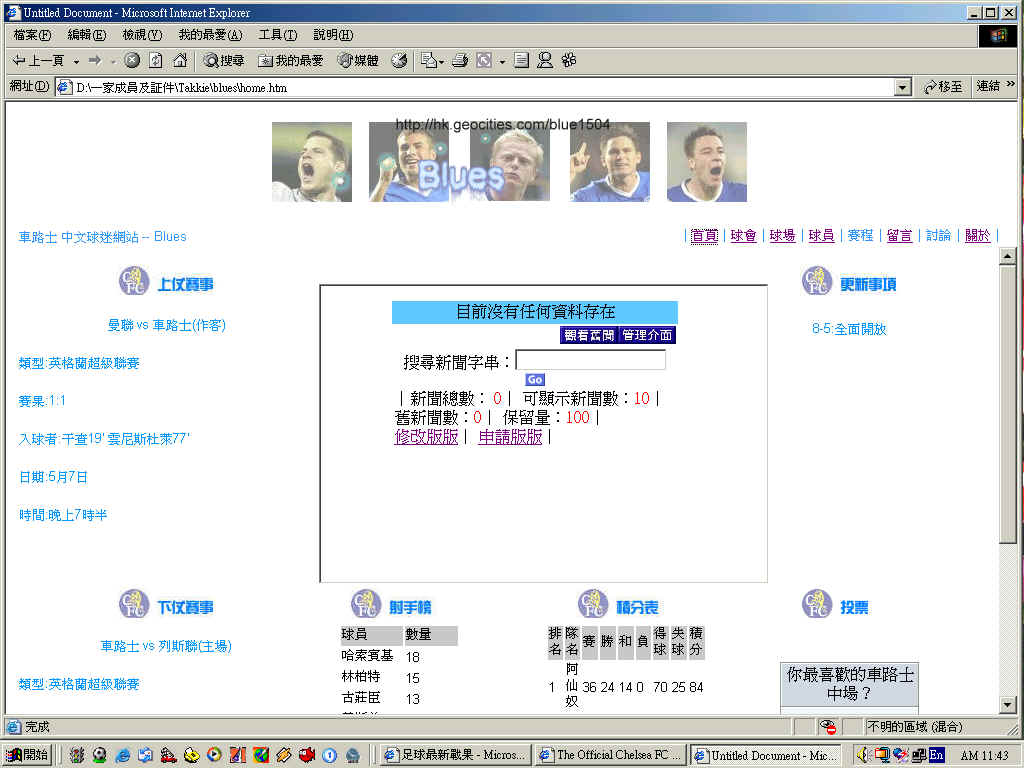Switch to The Official Chelsea FC taskbar window

click(x=609, y=755)
